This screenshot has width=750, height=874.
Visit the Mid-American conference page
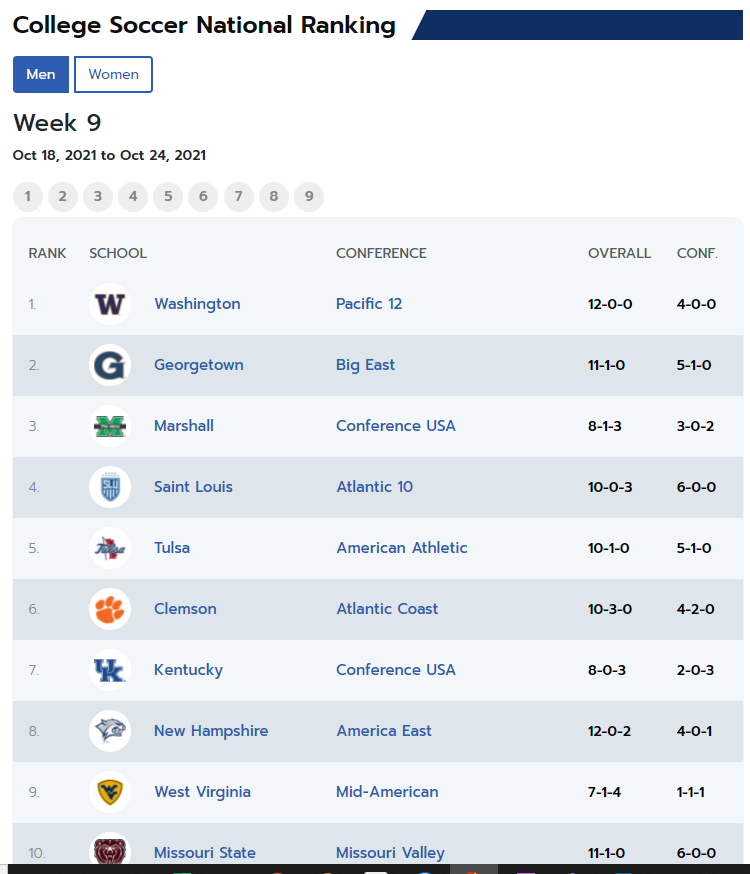387,792
